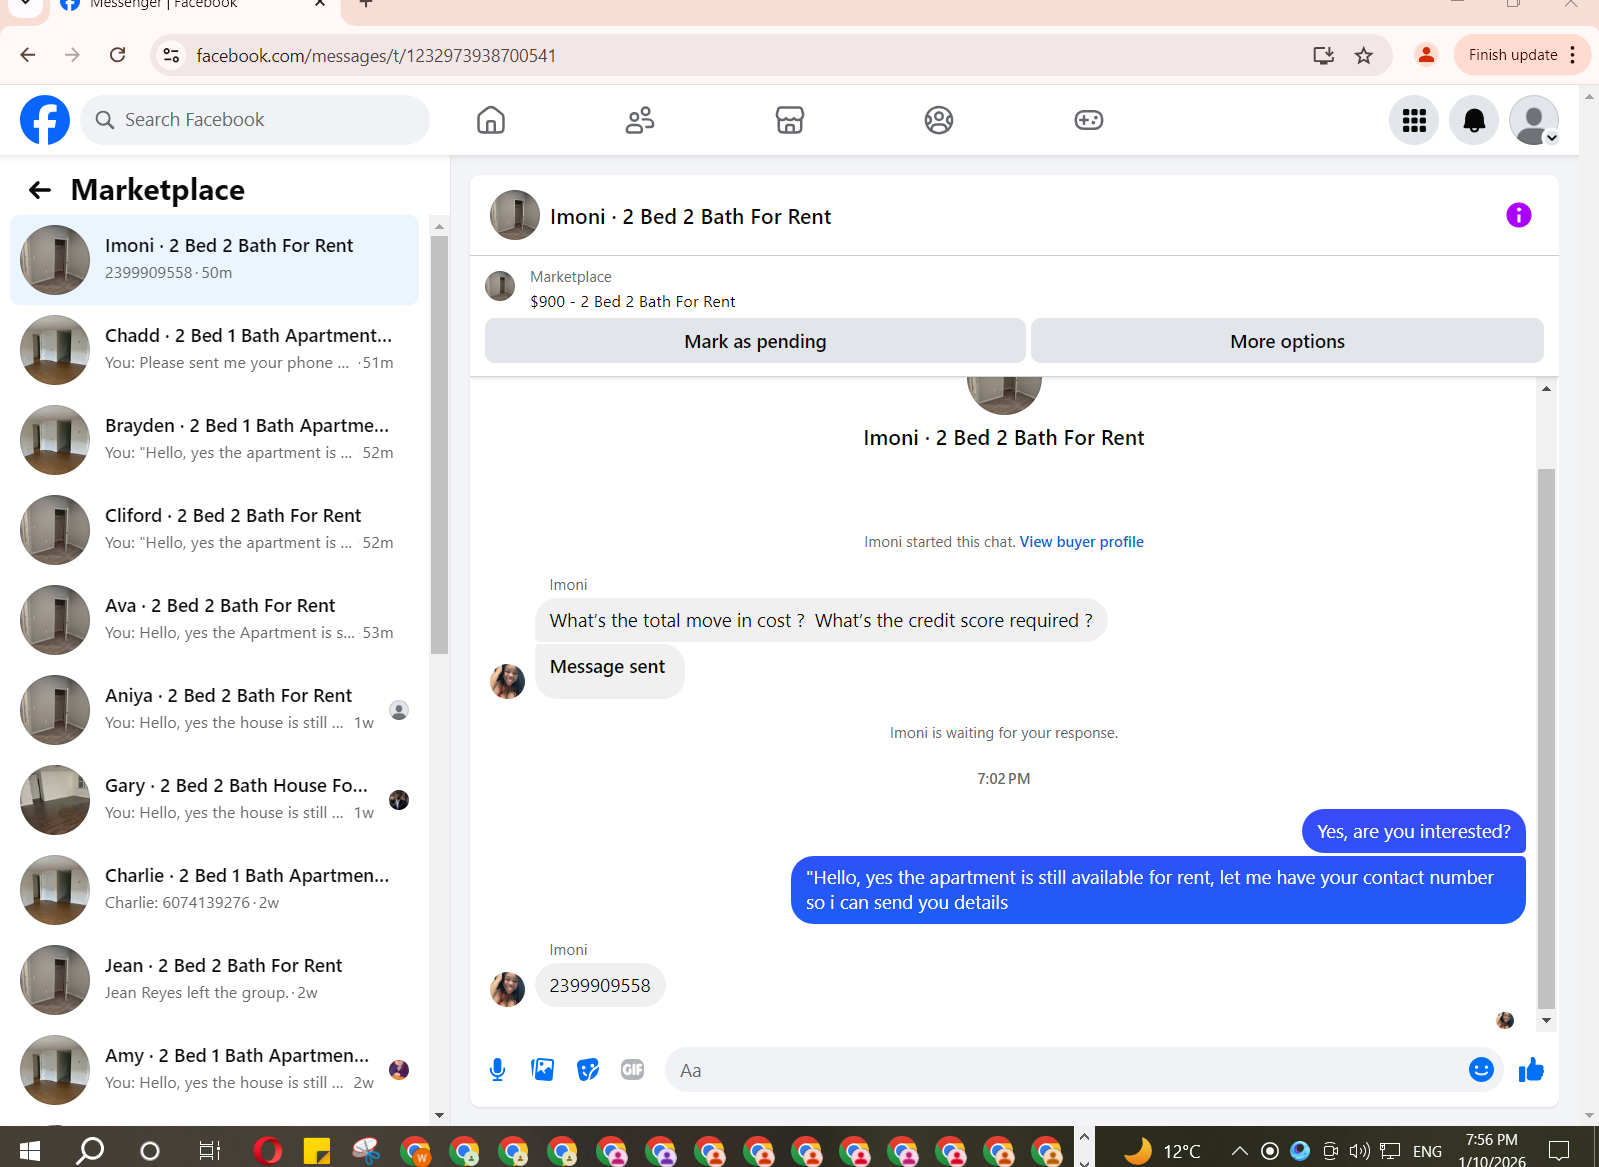Click More options button
This screenshot has height=1167, width=1599.
[1287, 341]
